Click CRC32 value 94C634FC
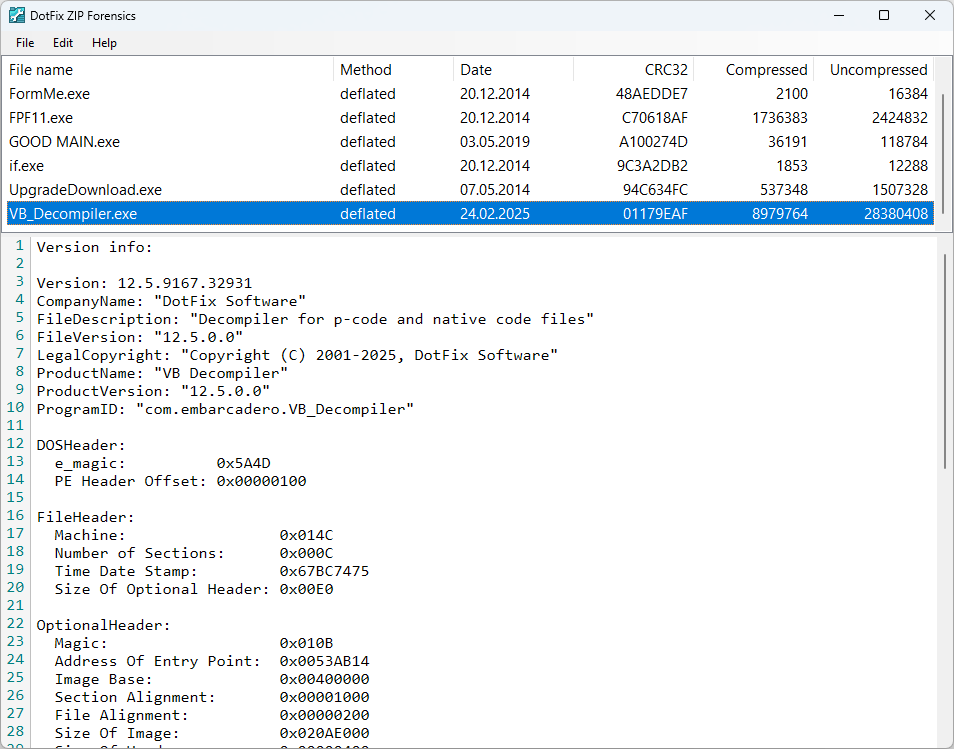This screenshot has width=954, height=749. click(x=655, y=190)
